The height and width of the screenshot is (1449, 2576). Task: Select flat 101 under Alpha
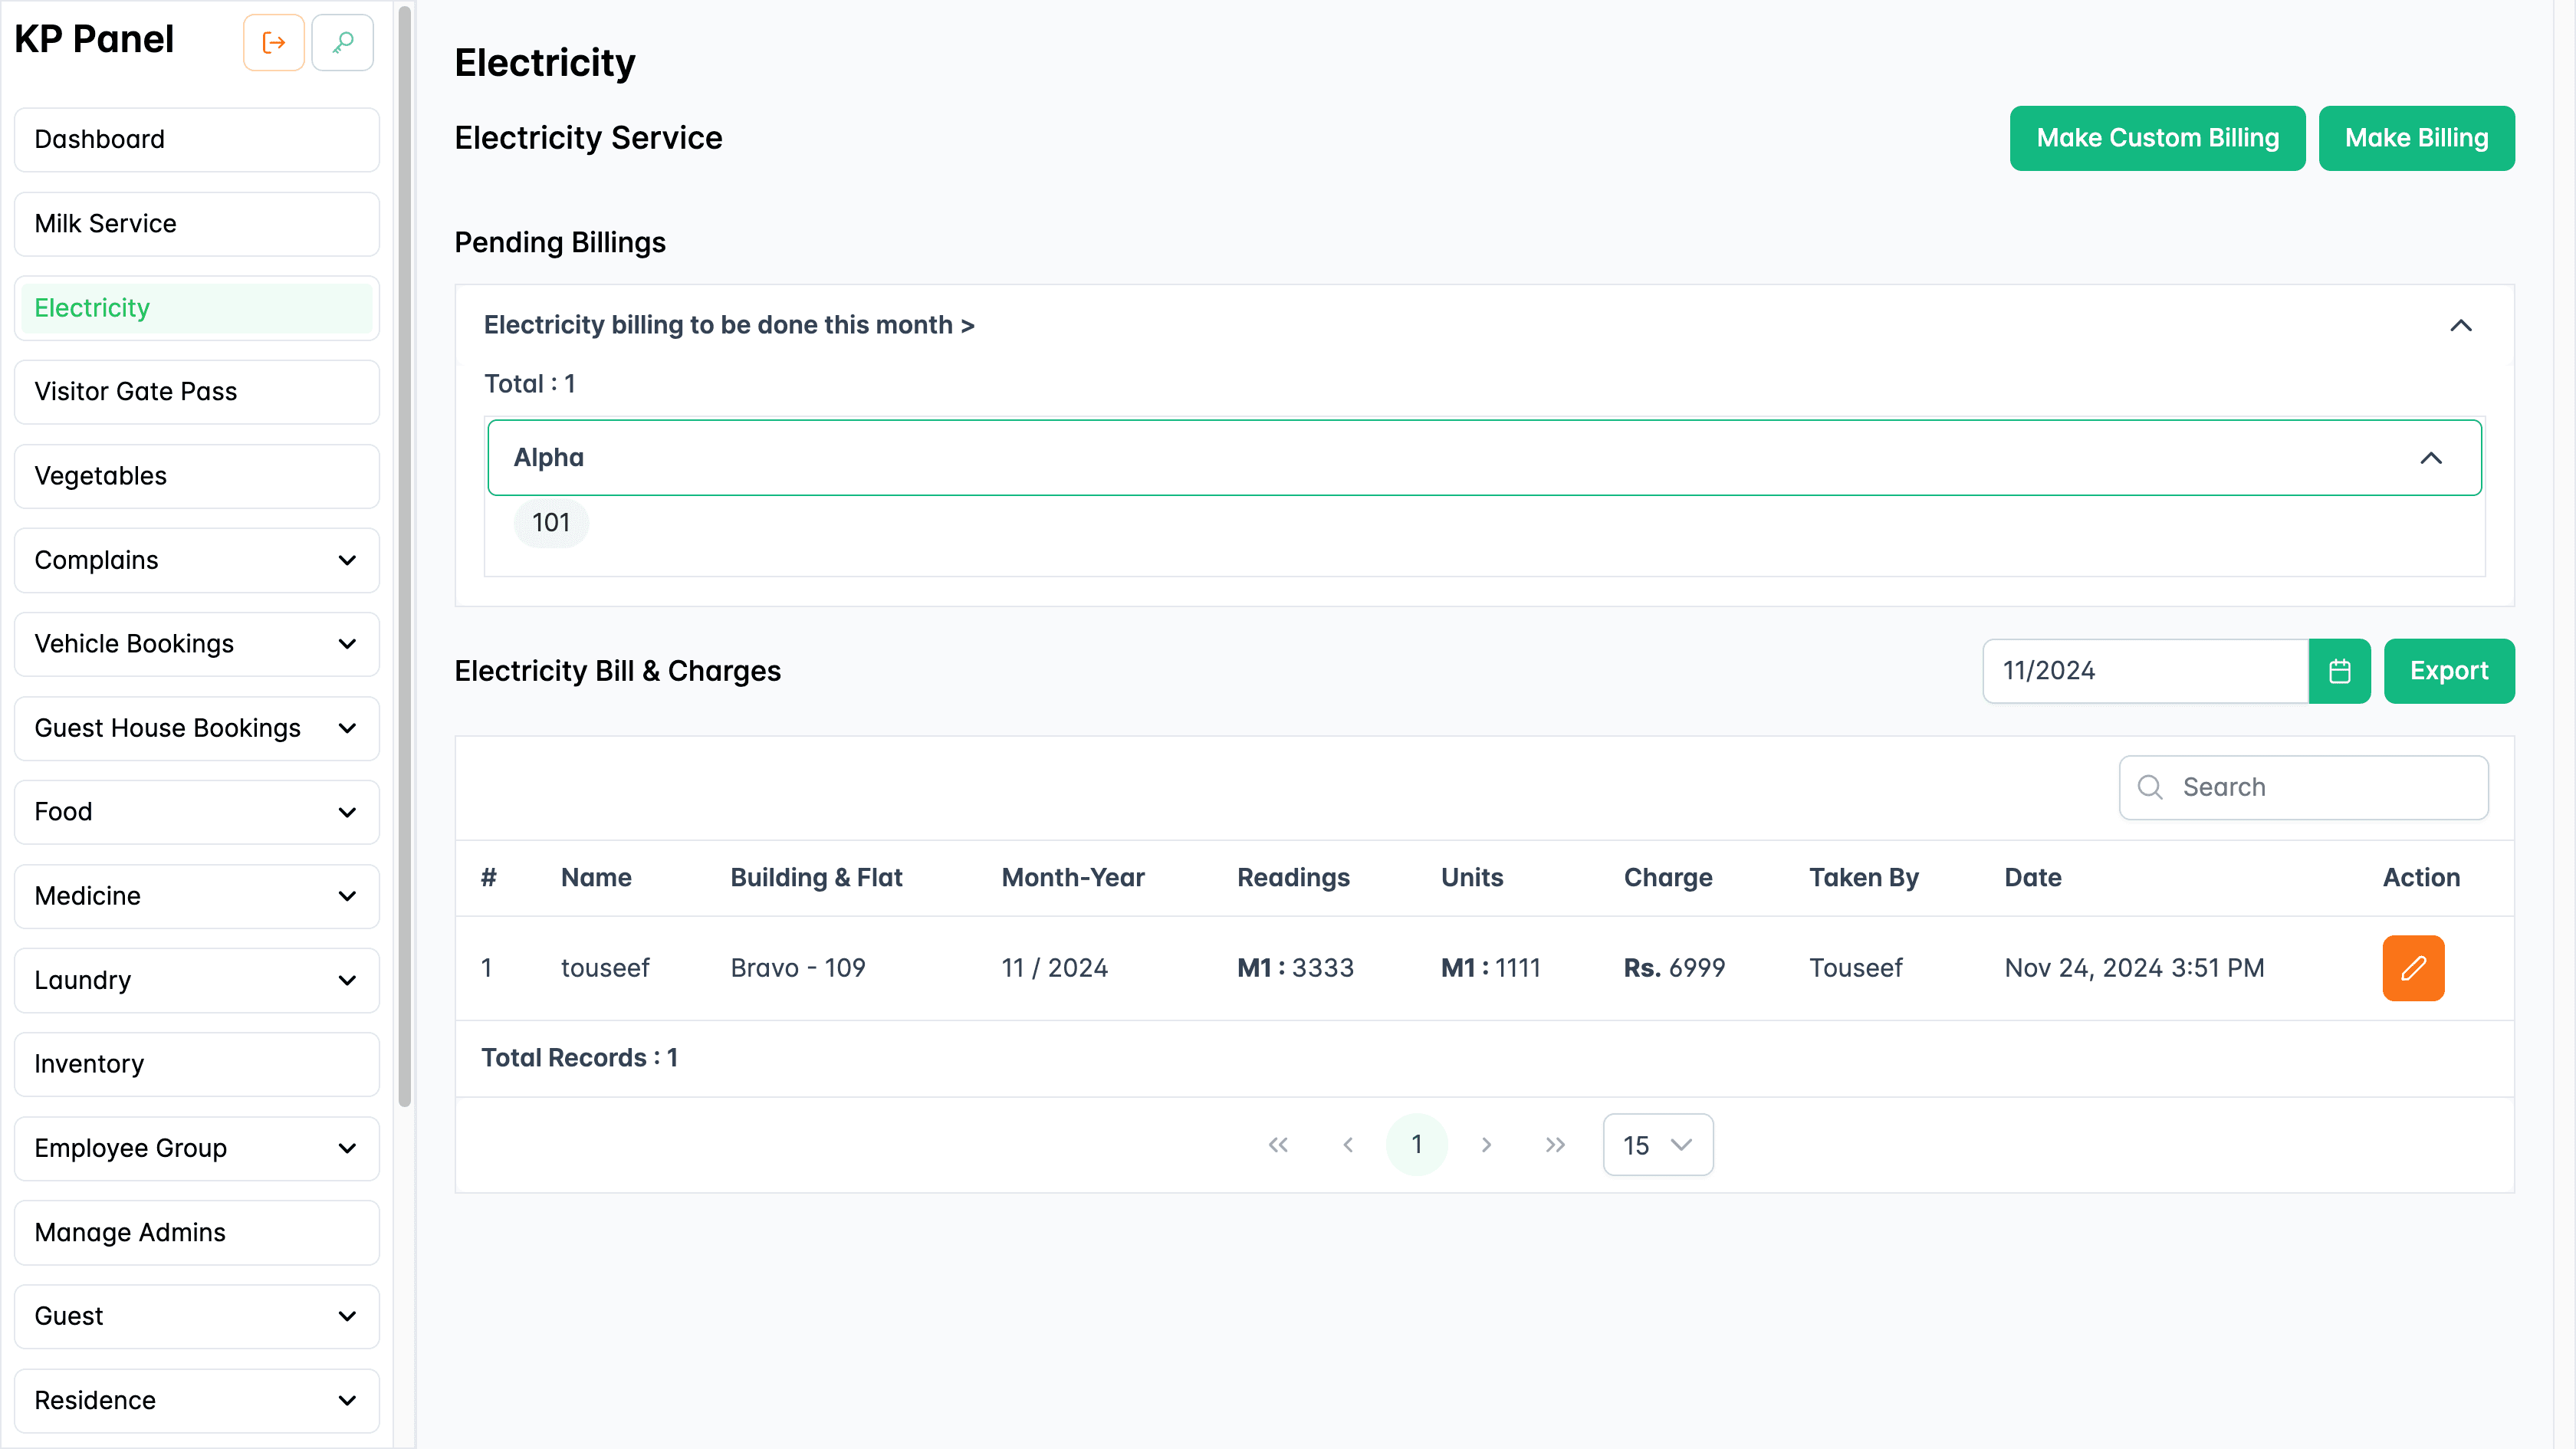point(551,522)
